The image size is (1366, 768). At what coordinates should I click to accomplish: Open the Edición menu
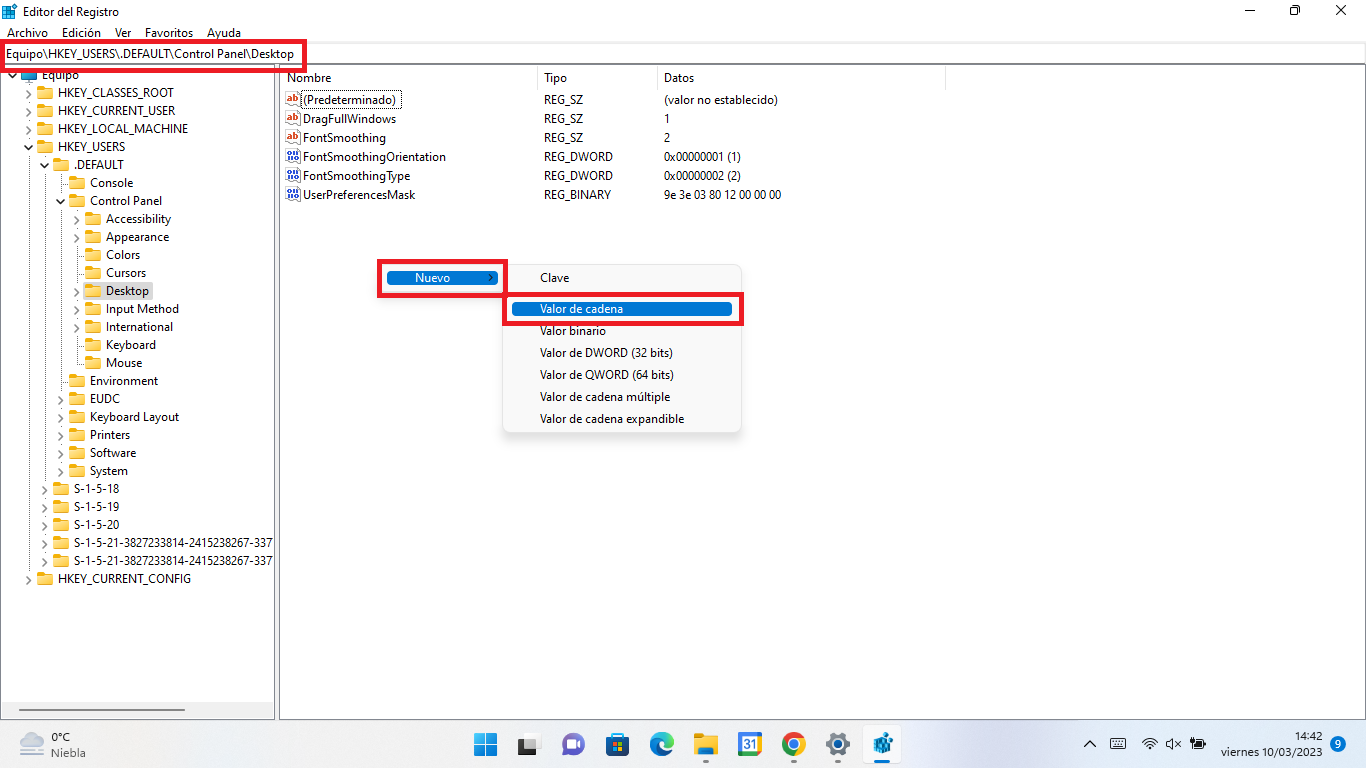[81, 33]
